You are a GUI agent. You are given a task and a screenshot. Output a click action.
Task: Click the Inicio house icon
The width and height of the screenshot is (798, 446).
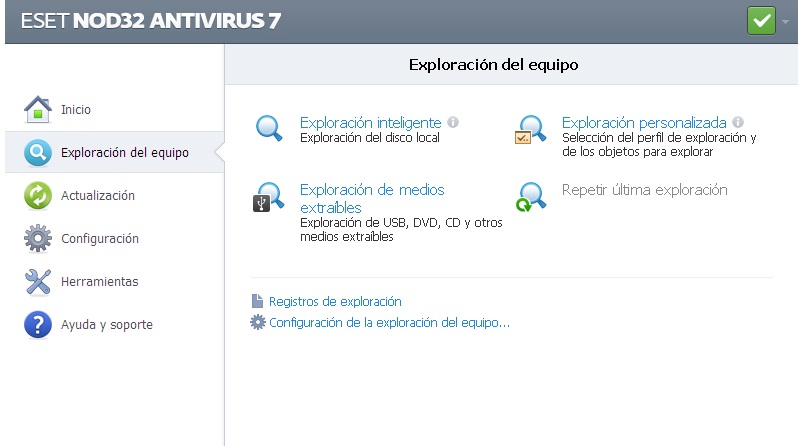click(x=38, y=109)
